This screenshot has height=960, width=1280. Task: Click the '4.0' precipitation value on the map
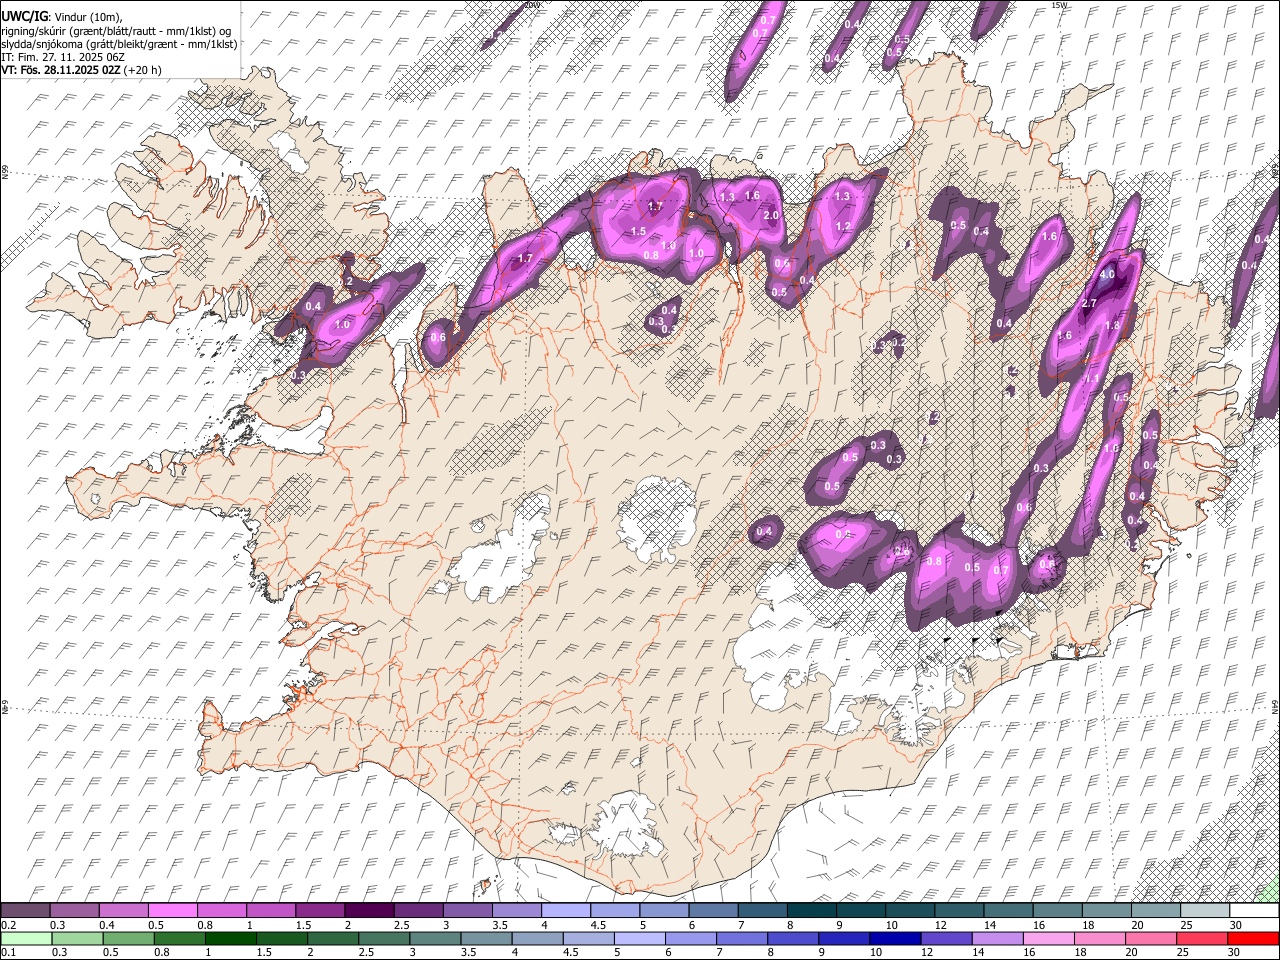[x=1107, y=274]
